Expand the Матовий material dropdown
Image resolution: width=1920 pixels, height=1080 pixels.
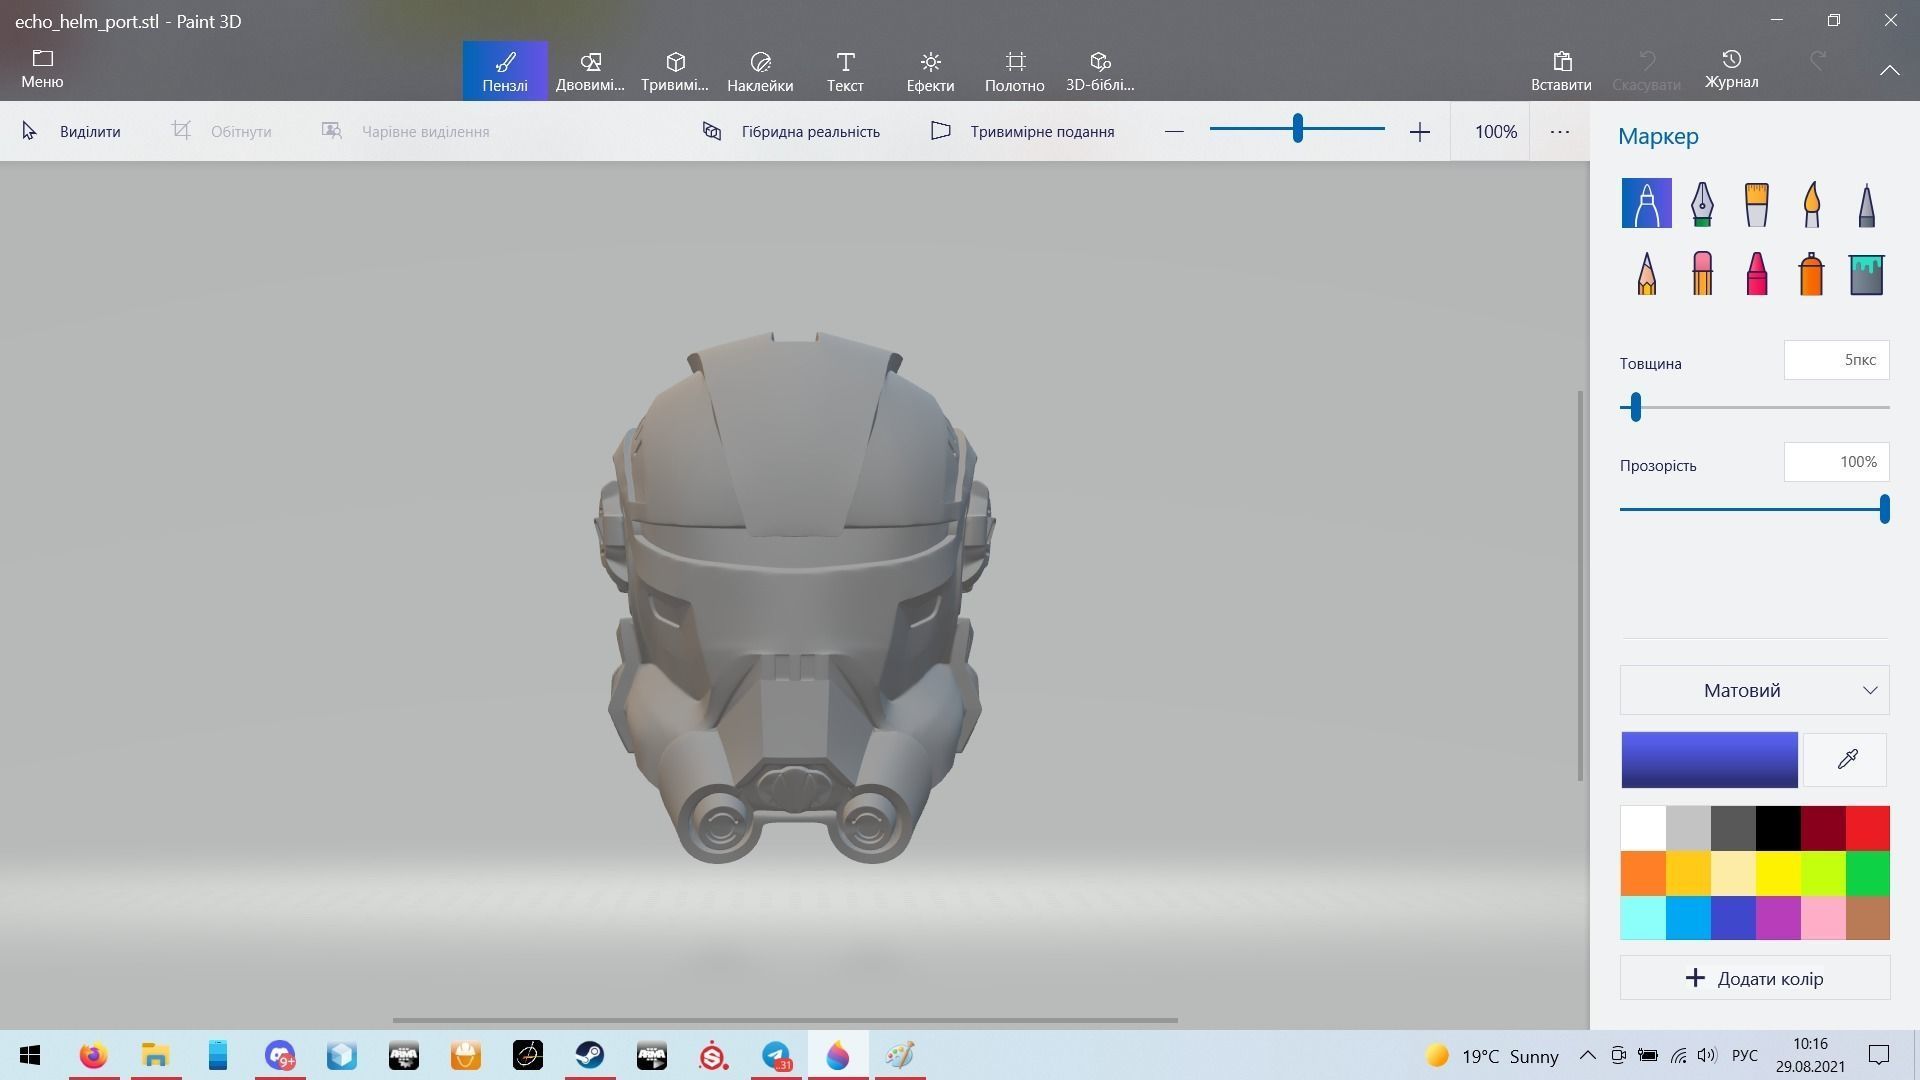point(1754,690)
